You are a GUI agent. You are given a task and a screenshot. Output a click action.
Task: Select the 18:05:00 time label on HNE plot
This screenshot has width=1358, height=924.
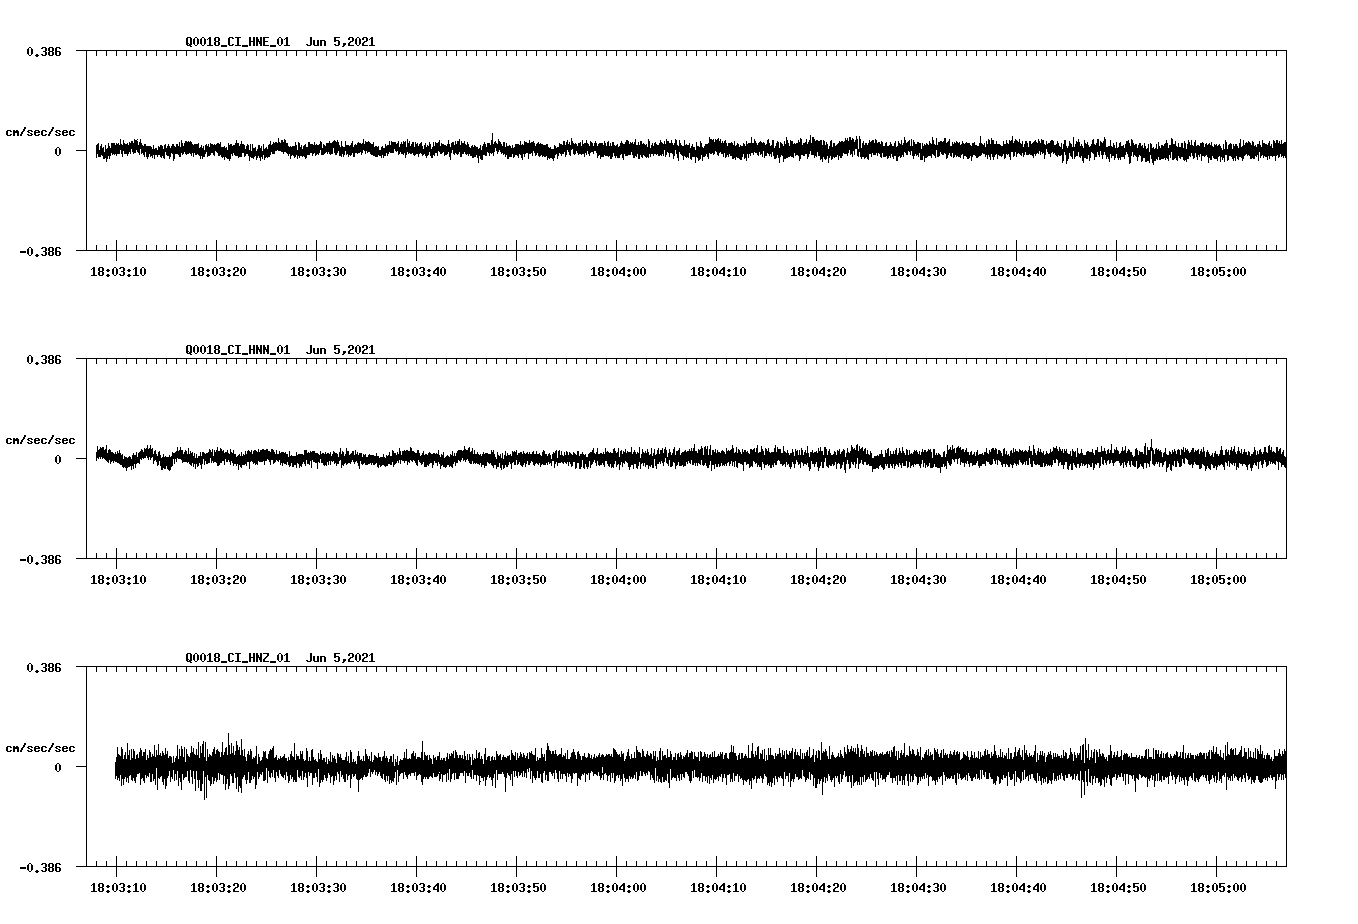1218,272
